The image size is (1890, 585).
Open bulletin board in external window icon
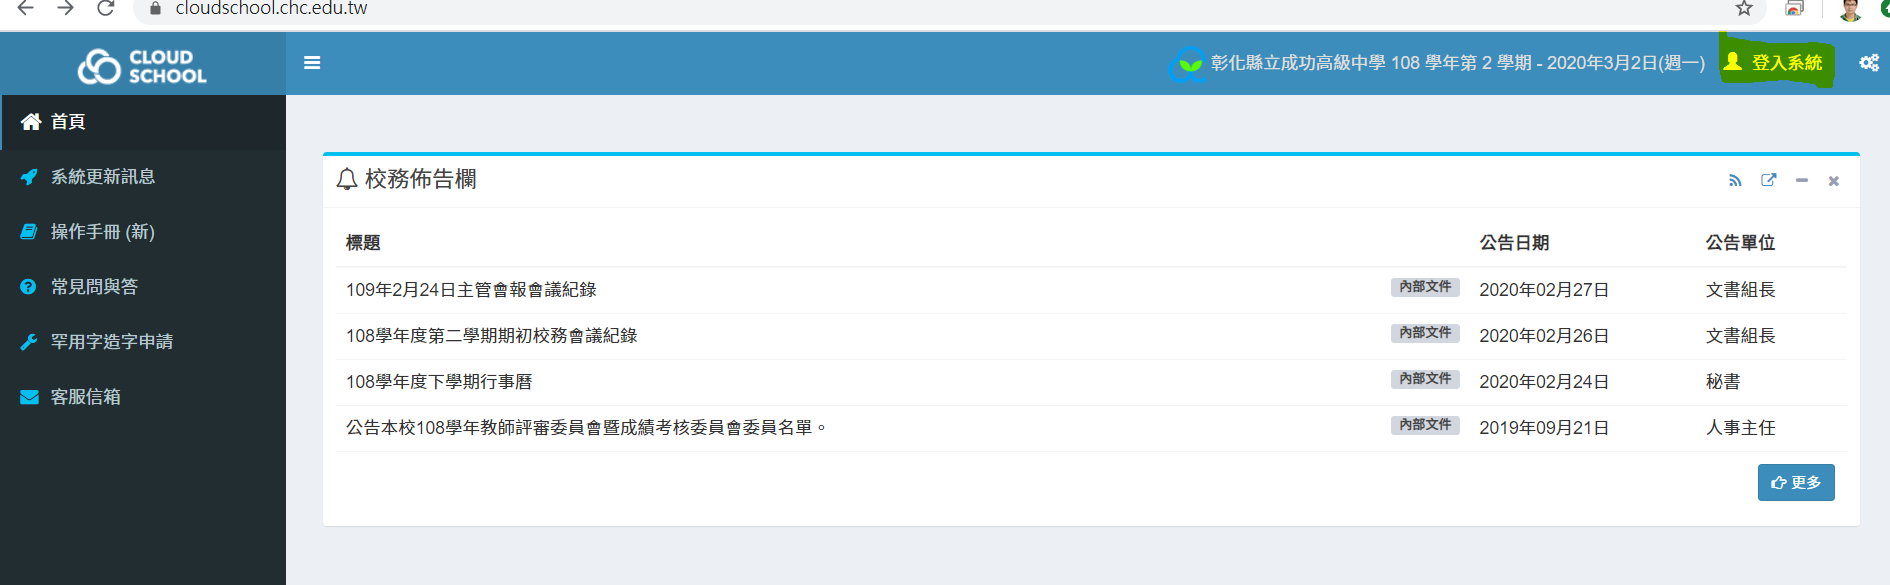1768,180
